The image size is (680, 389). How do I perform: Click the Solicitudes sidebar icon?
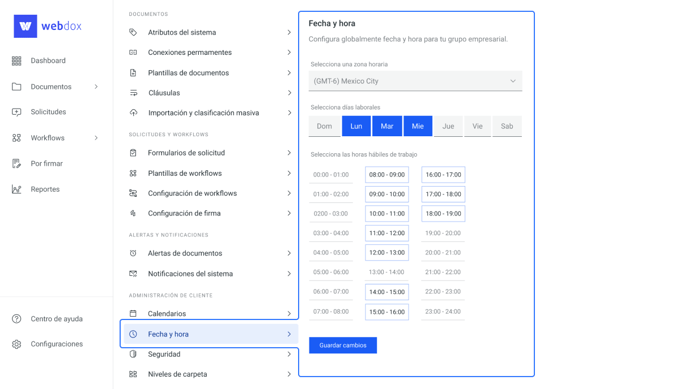[16, 112]
